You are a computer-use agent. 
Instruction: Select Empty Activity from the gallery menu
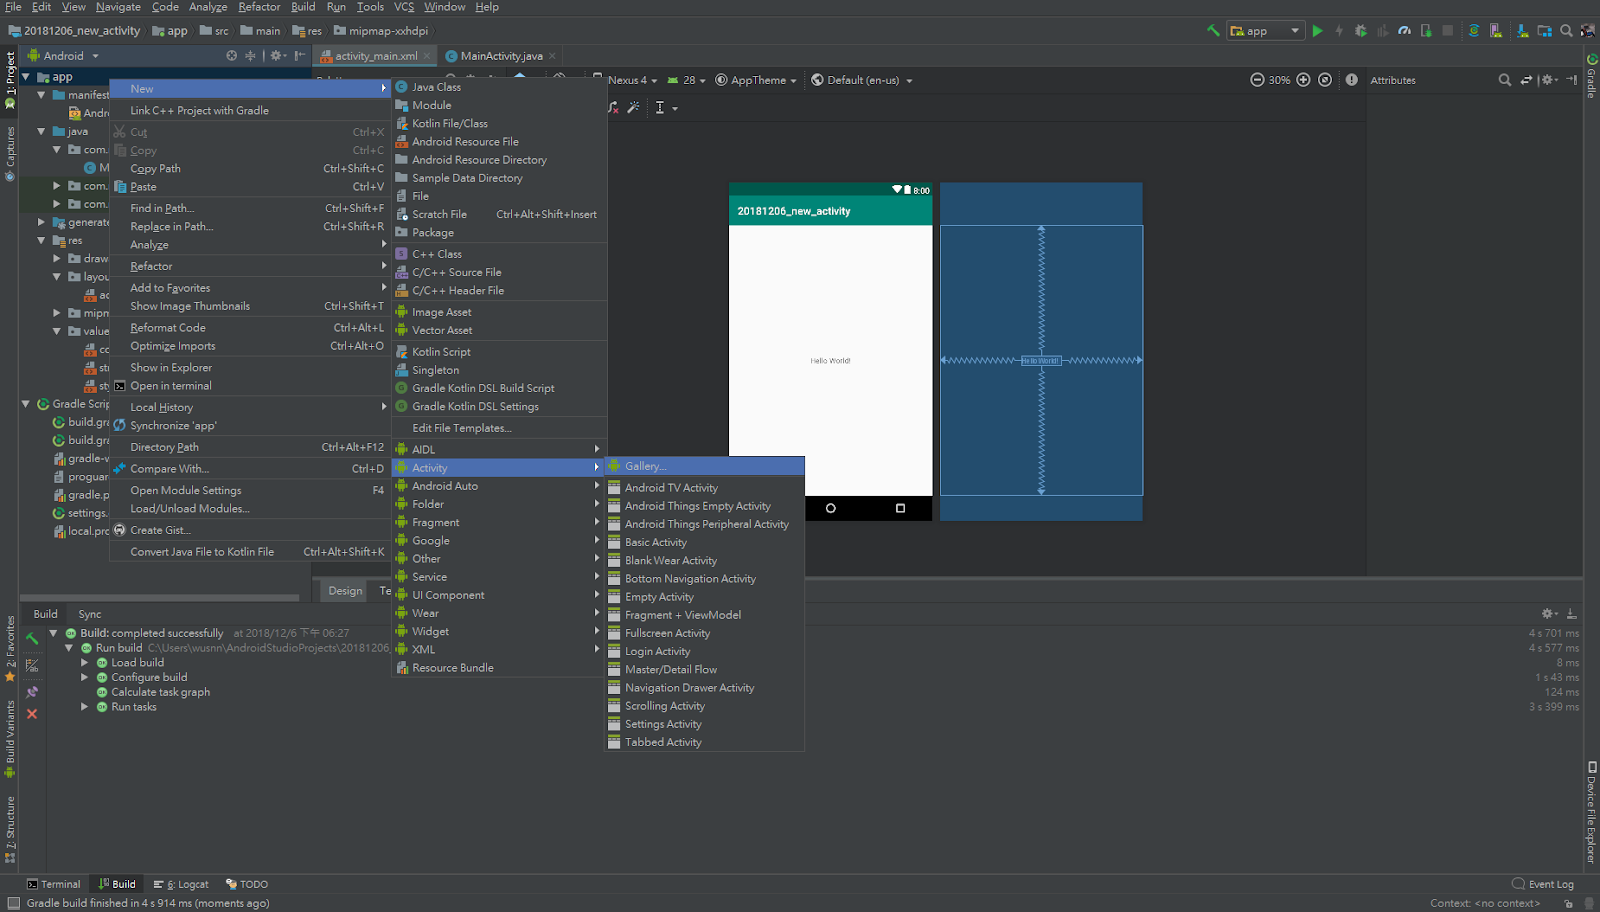click(x=660, y=596)
